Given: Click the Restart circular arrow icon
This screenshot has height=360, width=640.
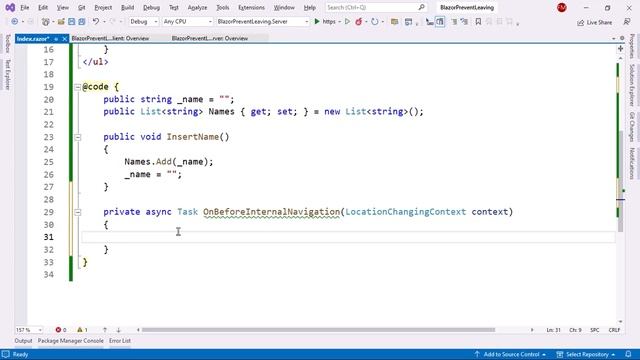Looking at the screenshot, I should (x=374, y=22).
